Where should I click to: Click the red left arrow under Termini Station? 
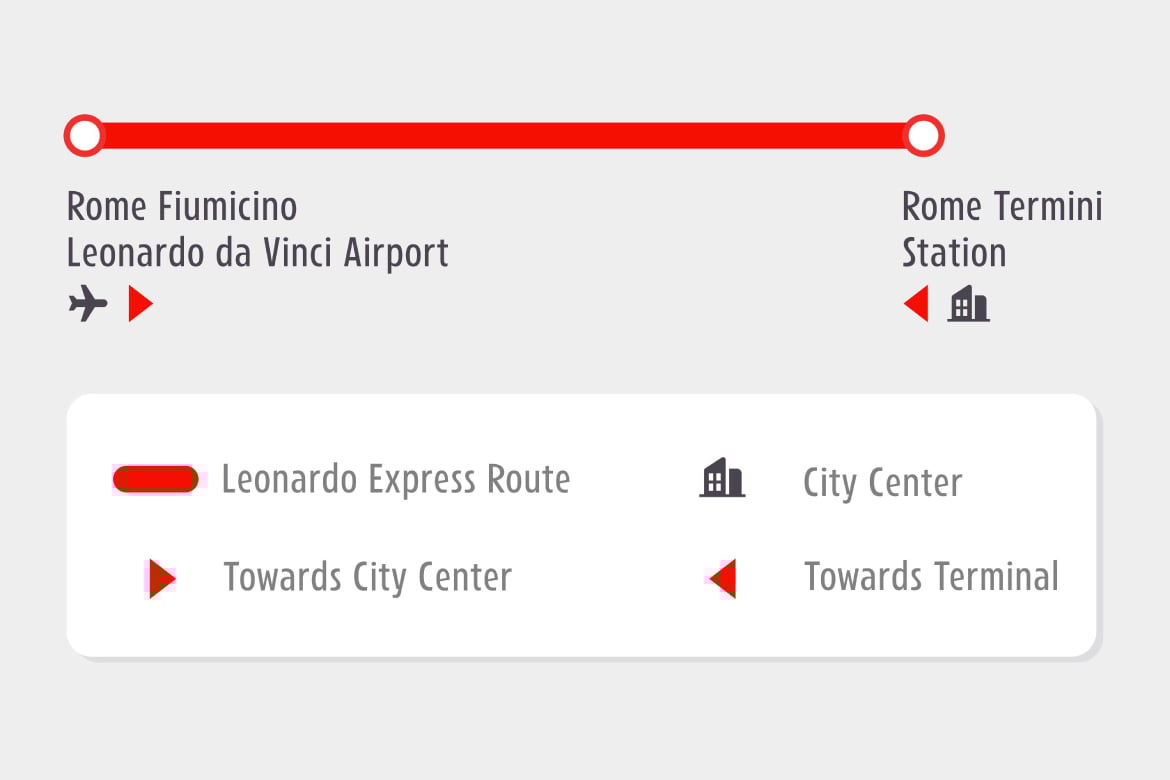tap(916, 303)
